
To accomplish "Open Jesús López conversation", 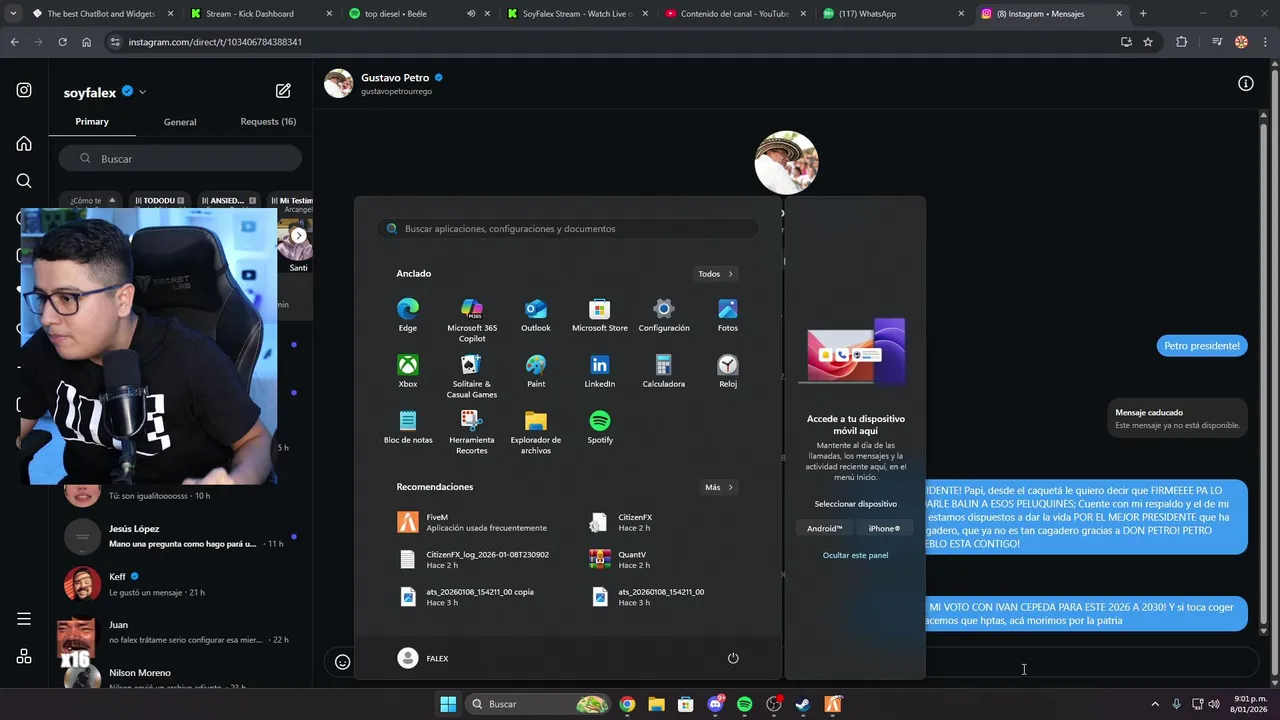I will [180, 536].
